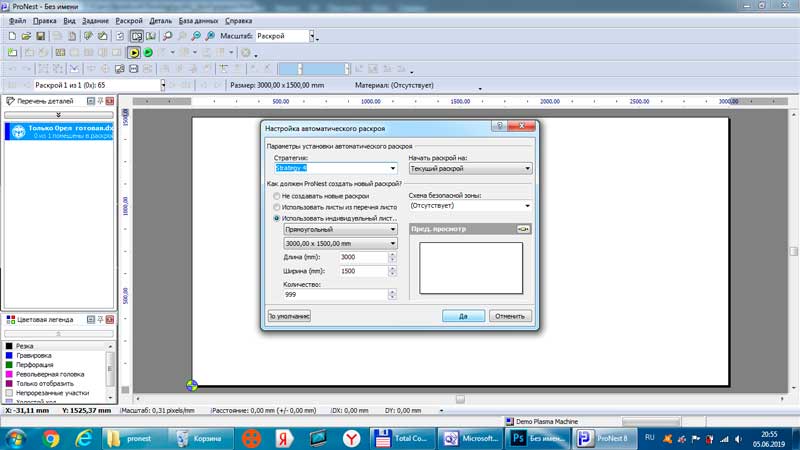Open the Раскрой 1 из 1 dropdown
The width and height of the screenshot is (800, 450).
(x=163, y=85)
